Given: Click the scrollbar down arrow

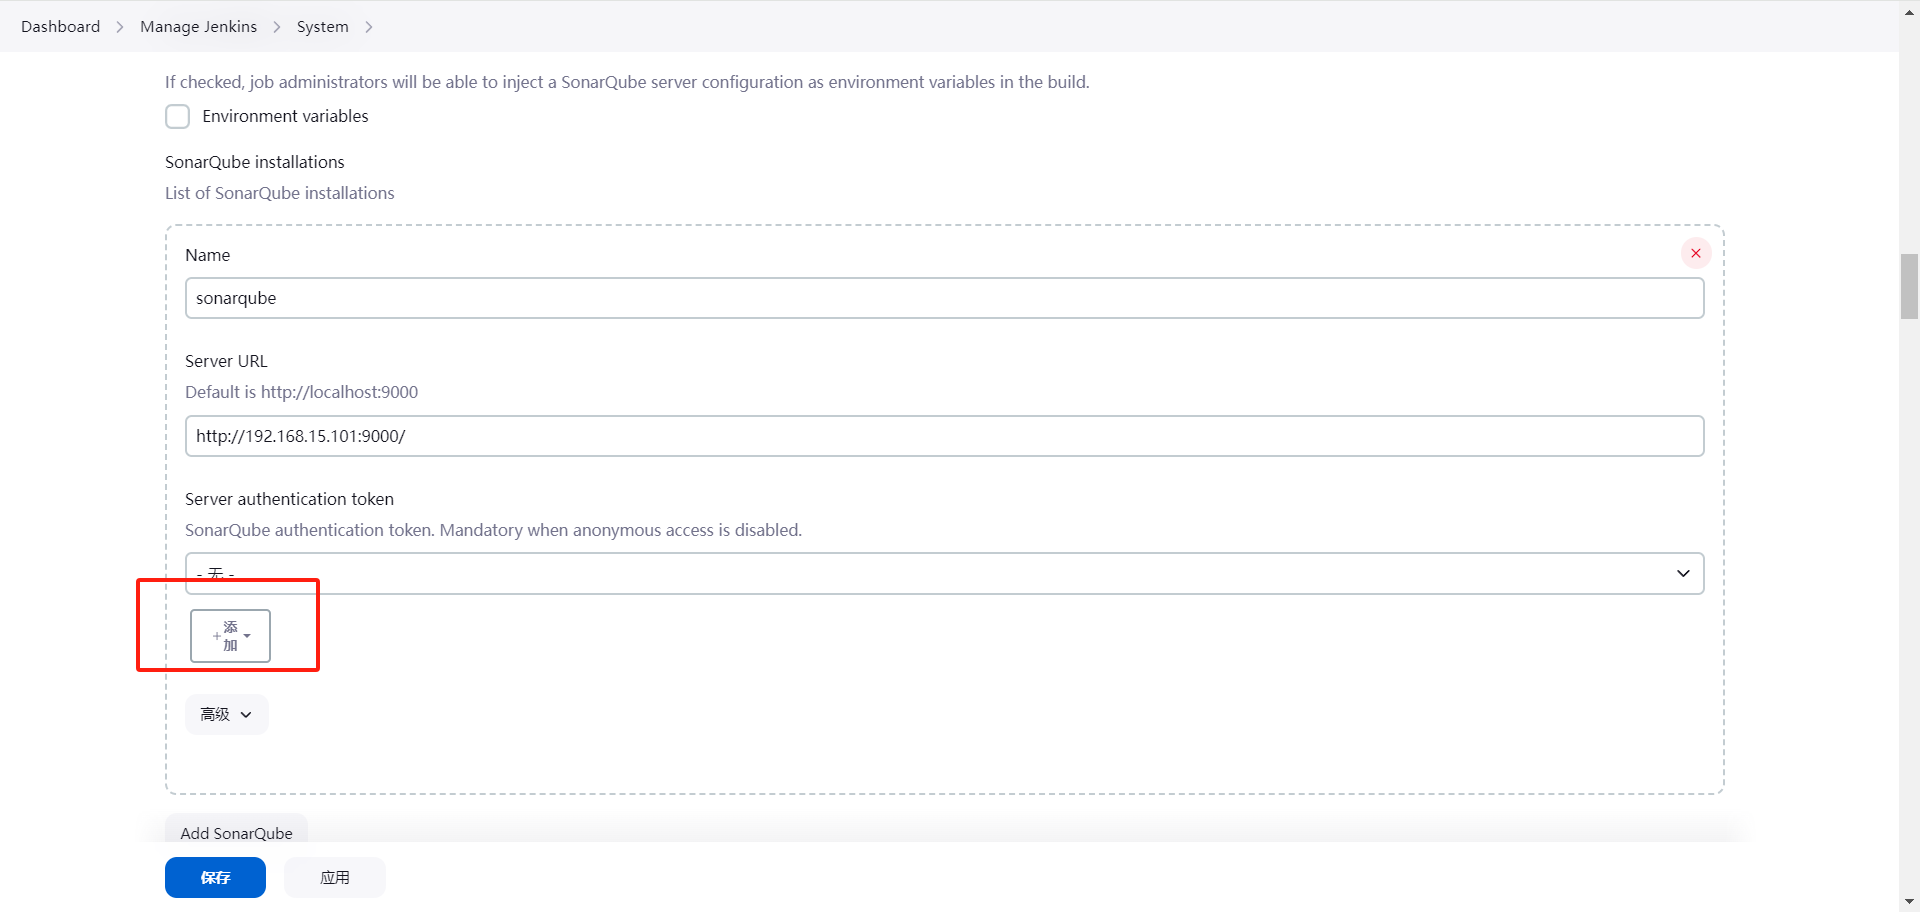Looking at the screenshot, I should (x=1909, y=902).
